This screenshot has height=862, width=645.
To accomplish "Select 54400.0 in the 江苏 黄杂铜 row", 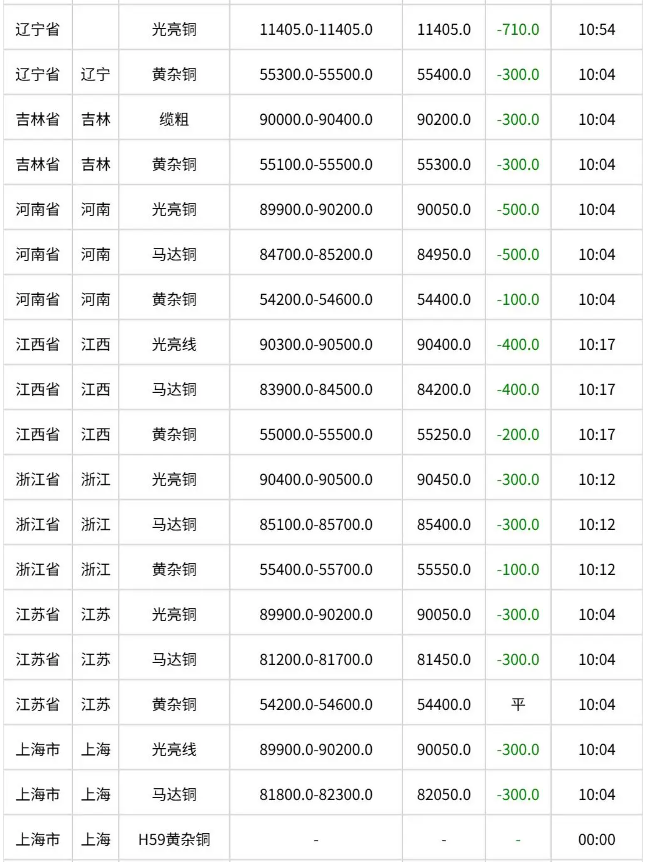I will (x=444, y=705).
